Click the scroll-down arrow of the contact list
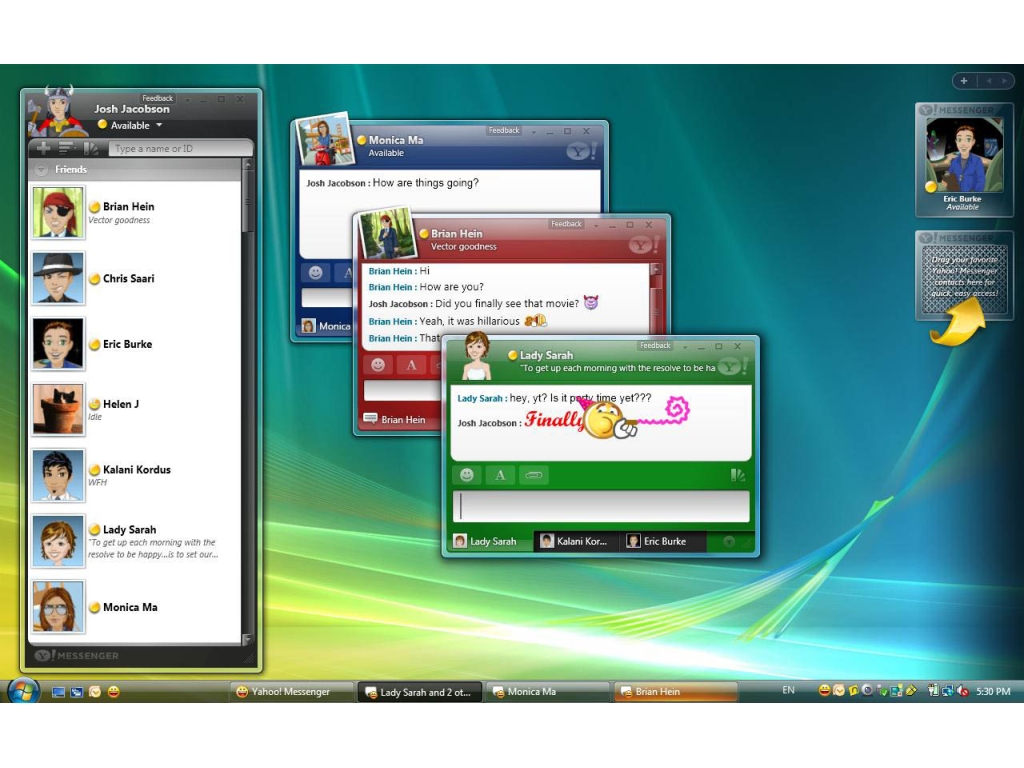This screenshot has height=768, width=1024. tap(248, 638)
